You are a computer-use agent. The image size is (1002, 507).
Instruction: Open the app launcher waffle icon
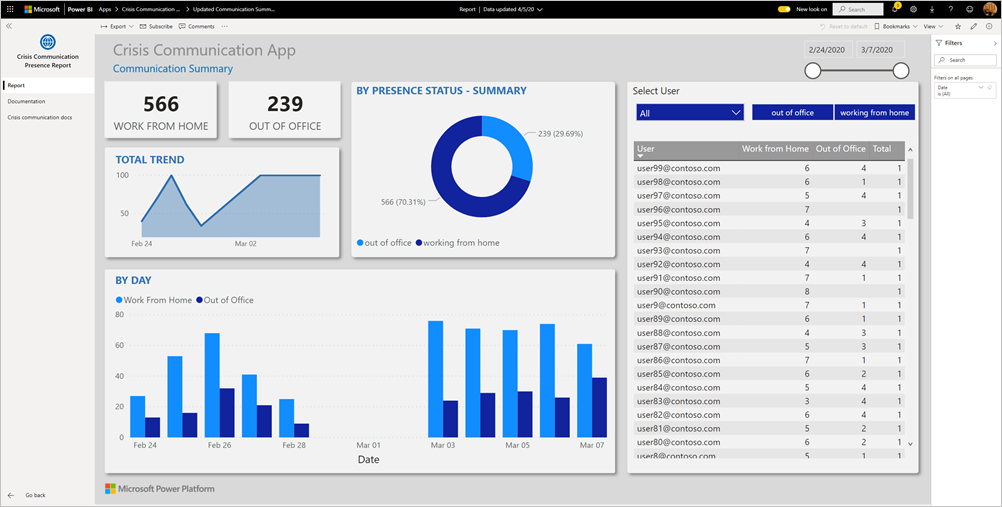pyautogui.click(x=10, y=10)
